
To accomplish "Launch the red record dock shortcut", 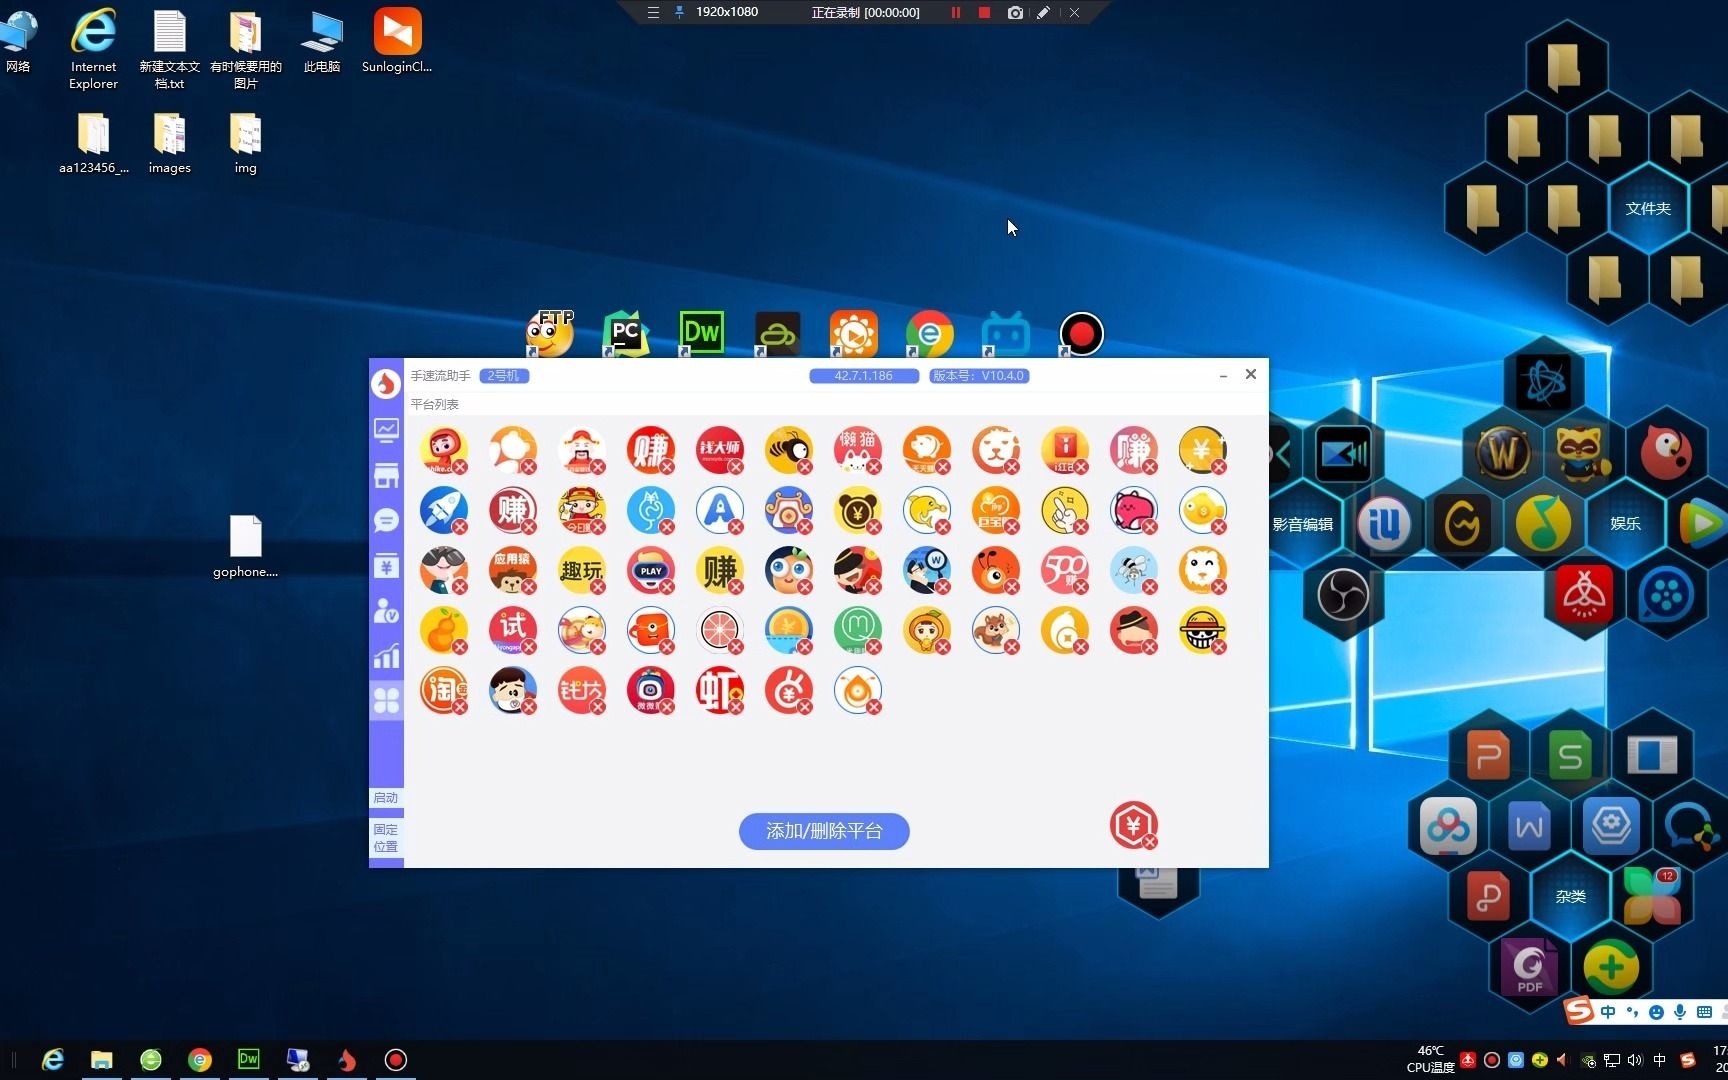I will point(1081,334).
